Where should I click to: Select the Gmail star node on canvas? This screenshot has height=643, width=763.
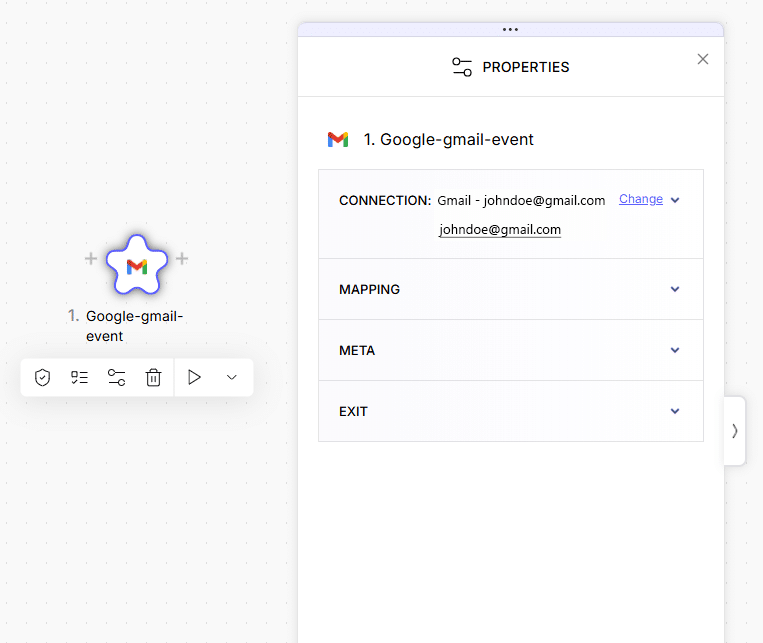(x=137, y=265)
